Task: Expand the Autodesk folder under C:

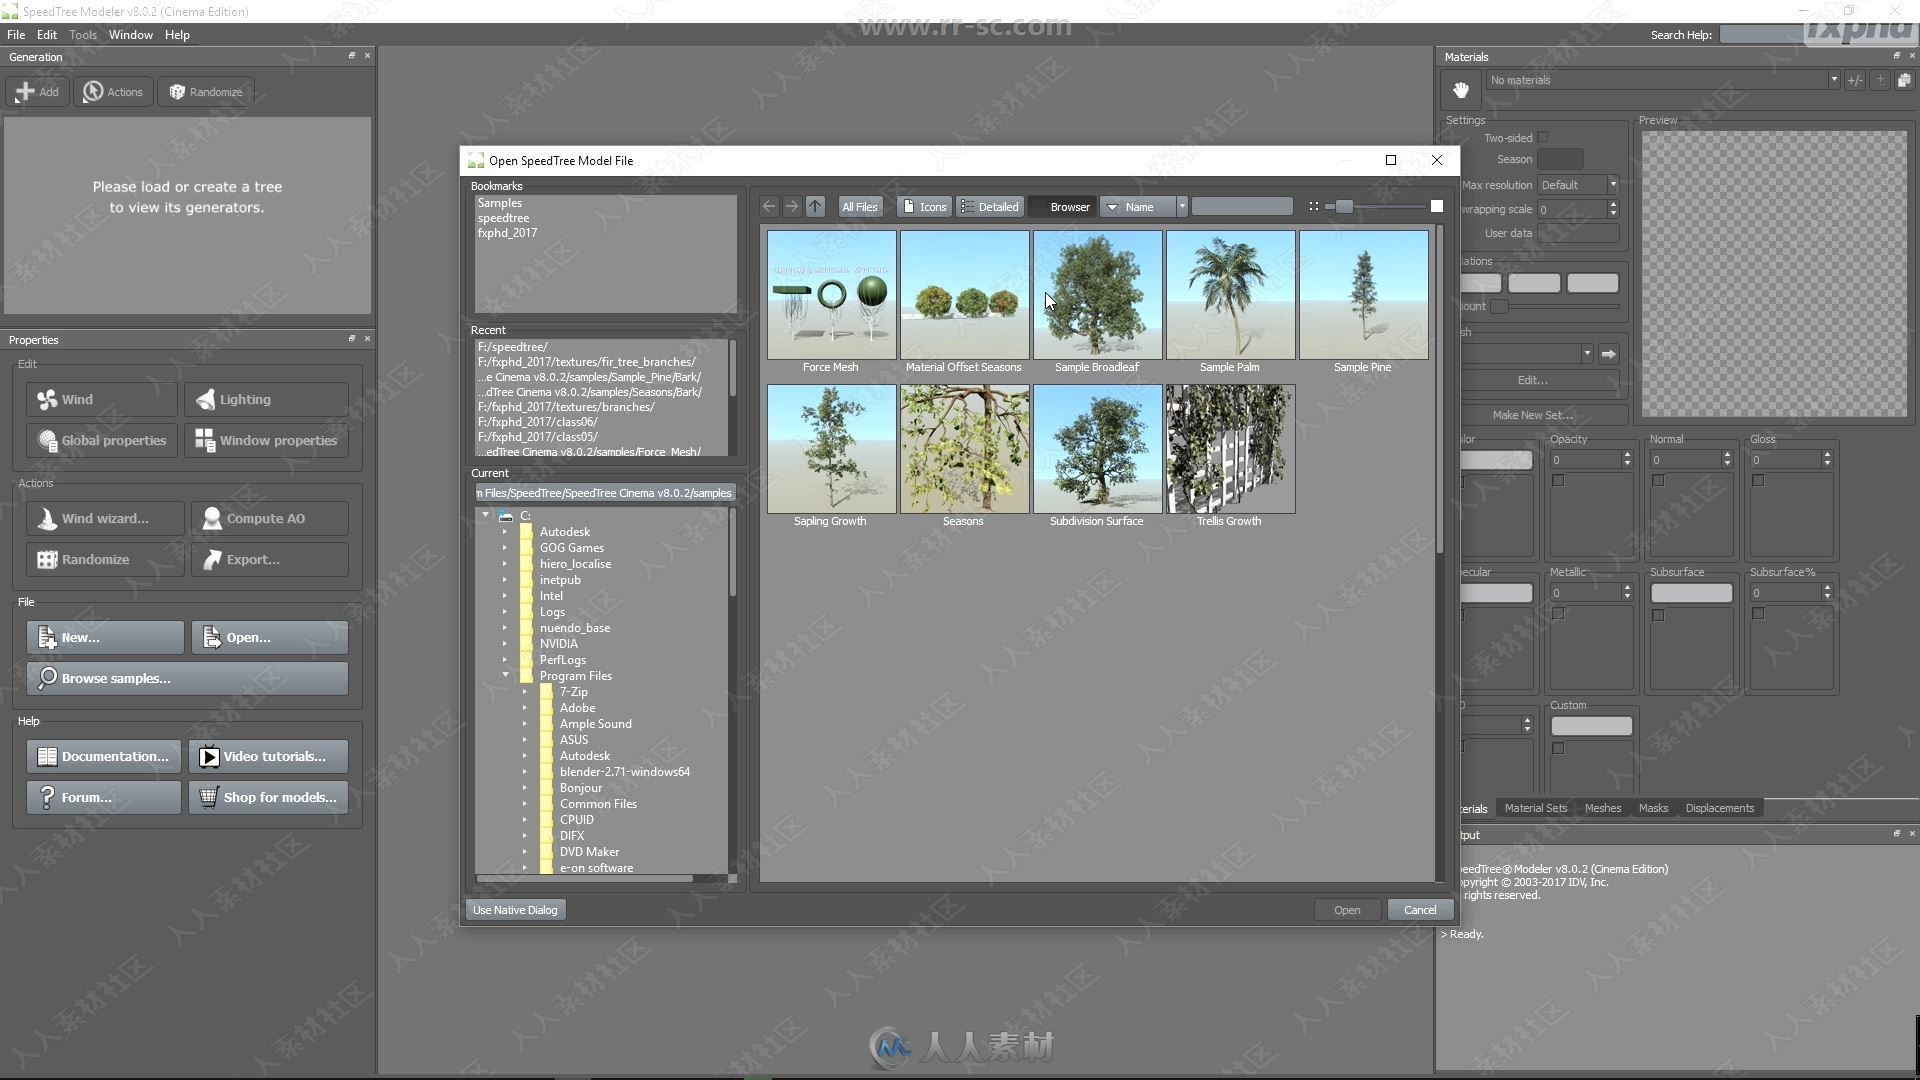Action: tap(505, 532)
